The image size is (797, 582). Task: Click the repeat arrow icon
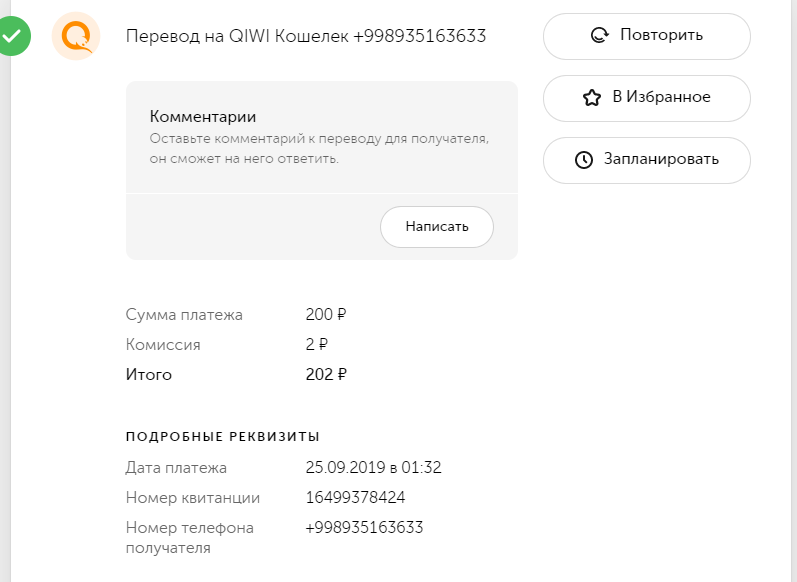click(600, 35)
